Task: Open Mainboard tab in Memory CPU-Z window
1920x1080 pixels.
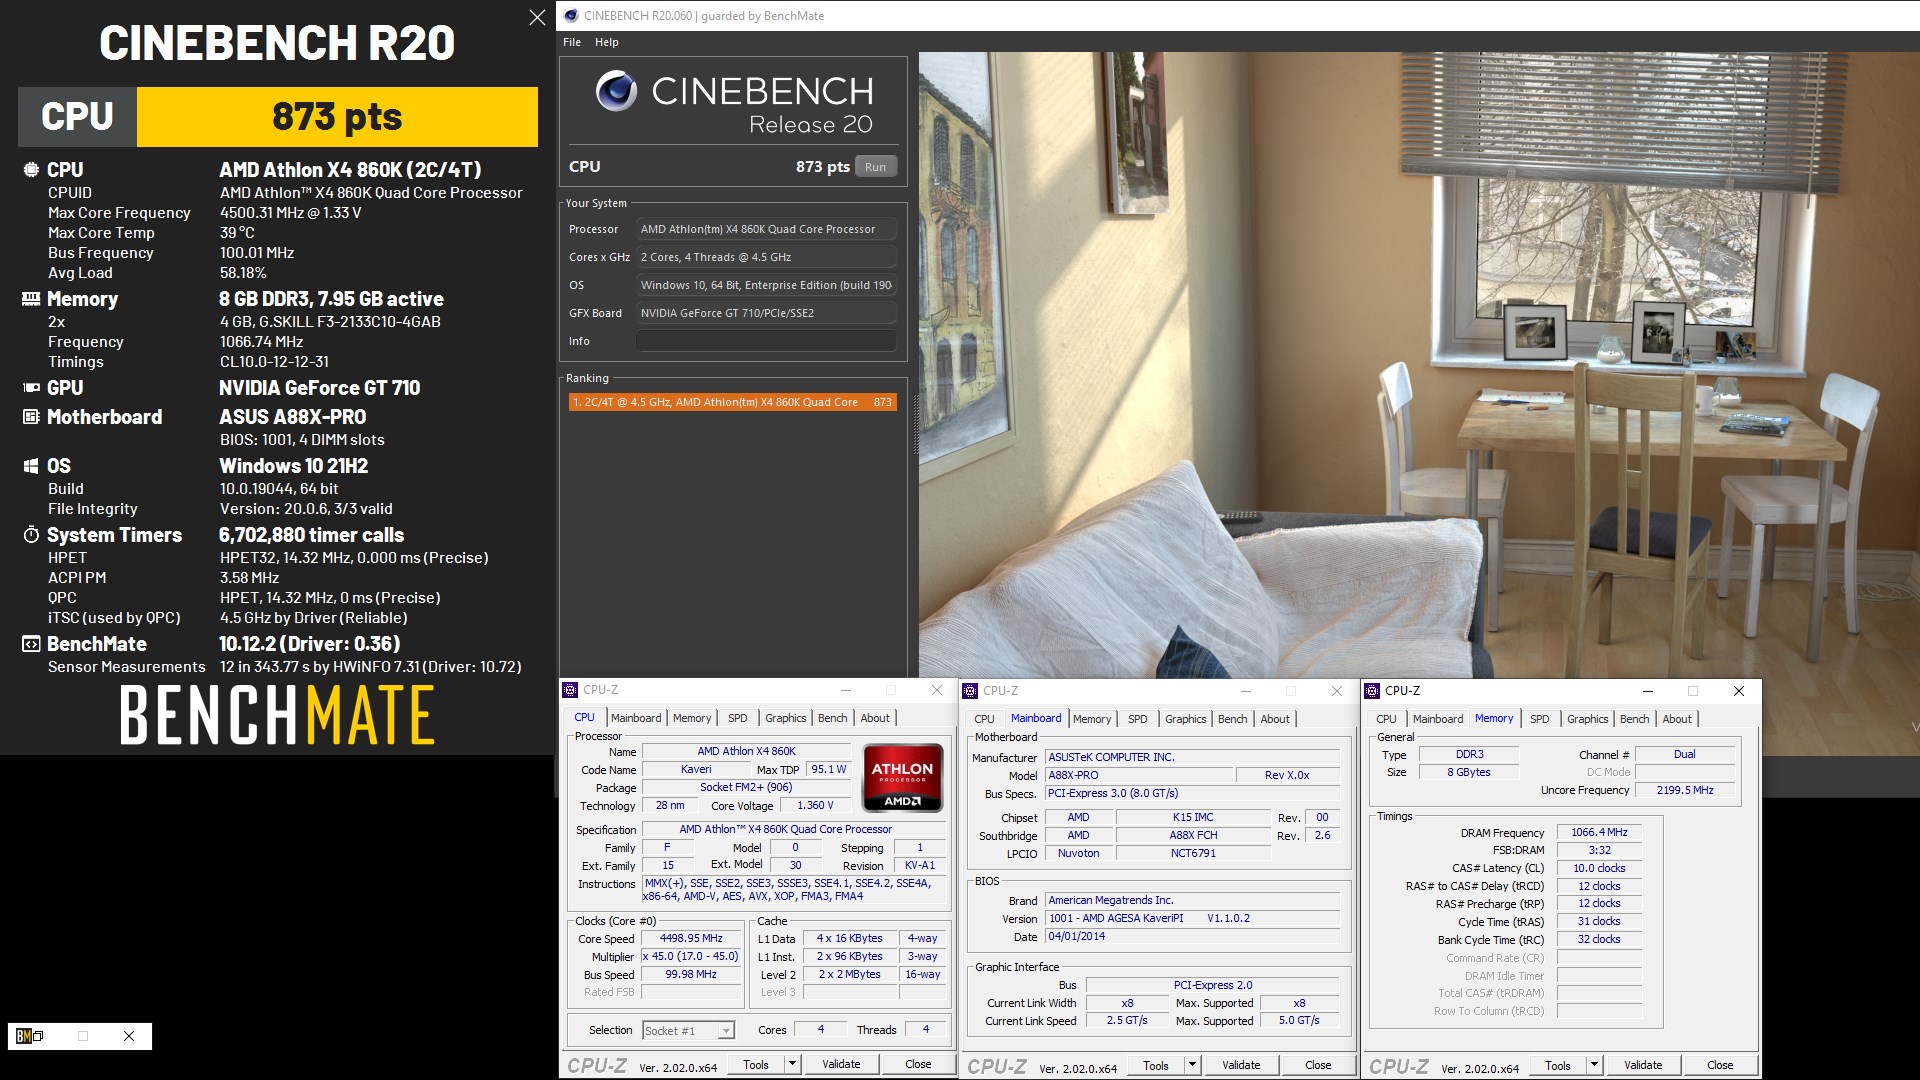Action: click(1438, 719)
